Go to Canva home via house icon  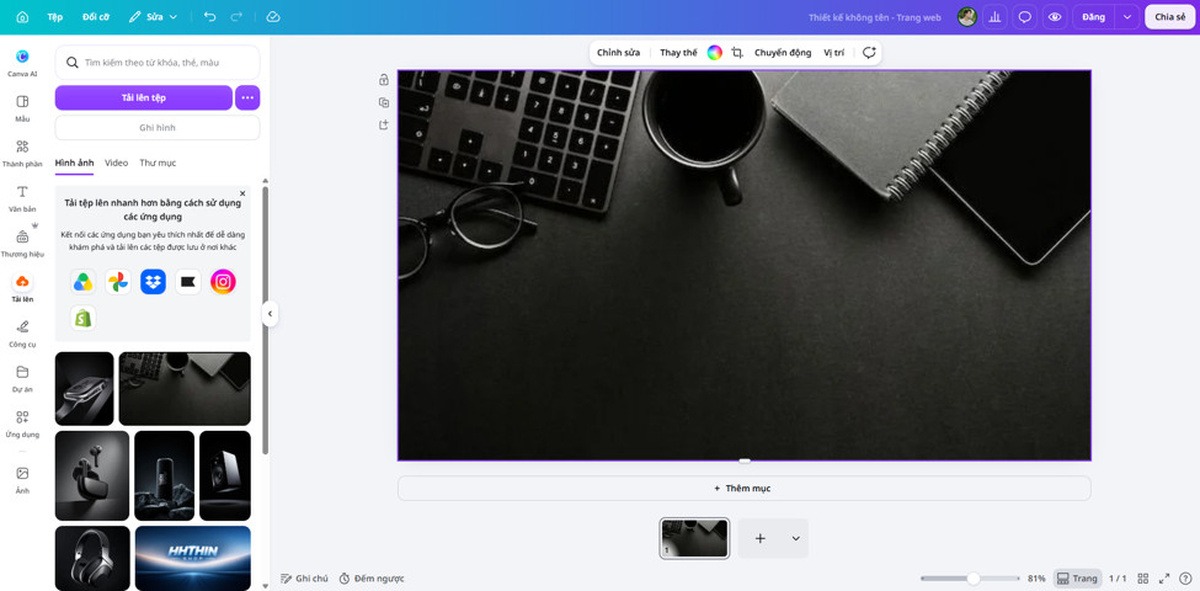[x=22, y=17]
